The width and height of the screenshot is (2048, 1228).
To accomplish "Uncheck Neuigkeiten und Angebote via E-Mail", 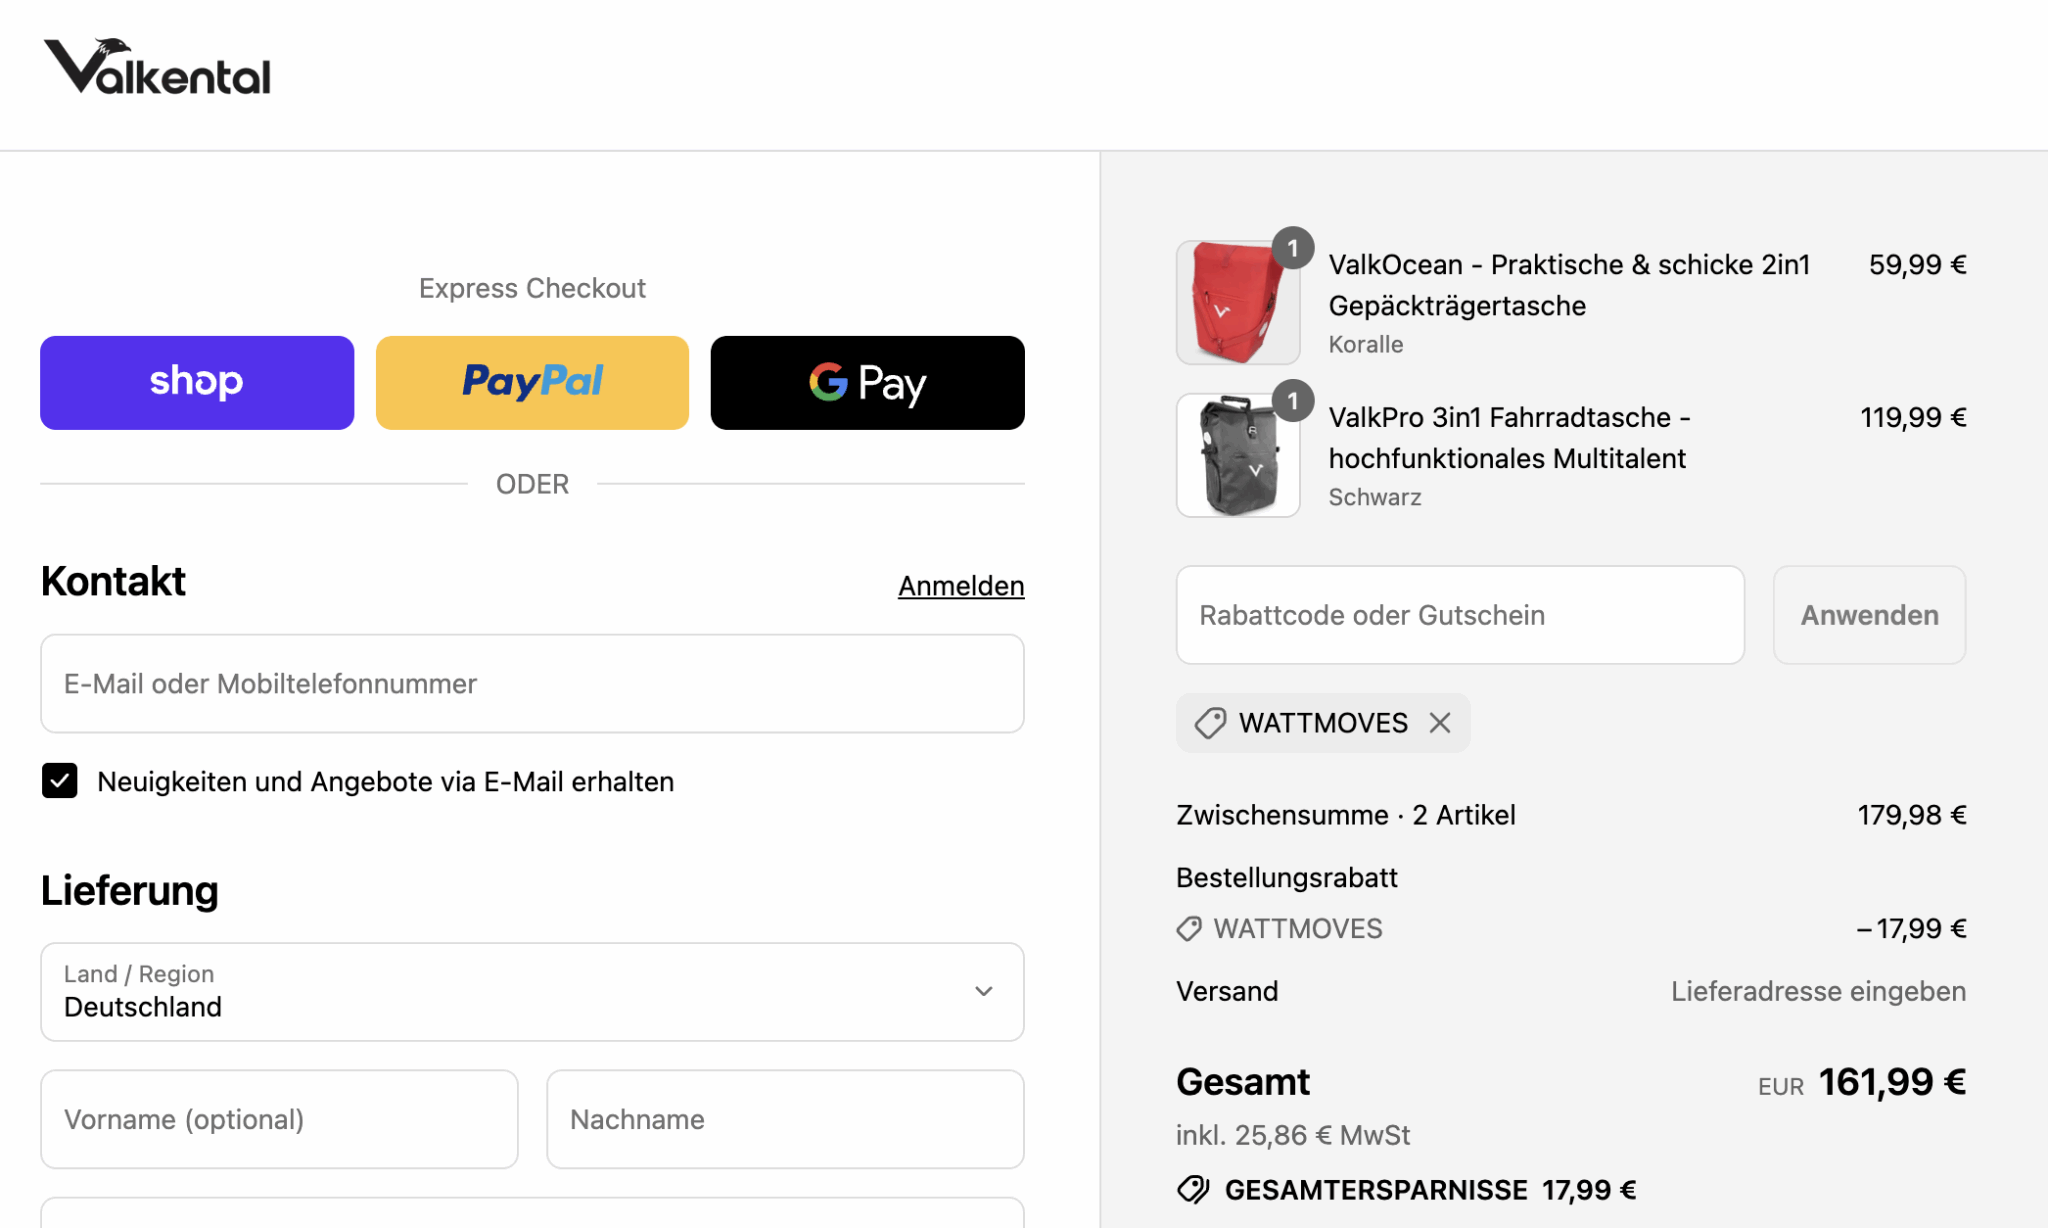I will (x=60, y=780).
